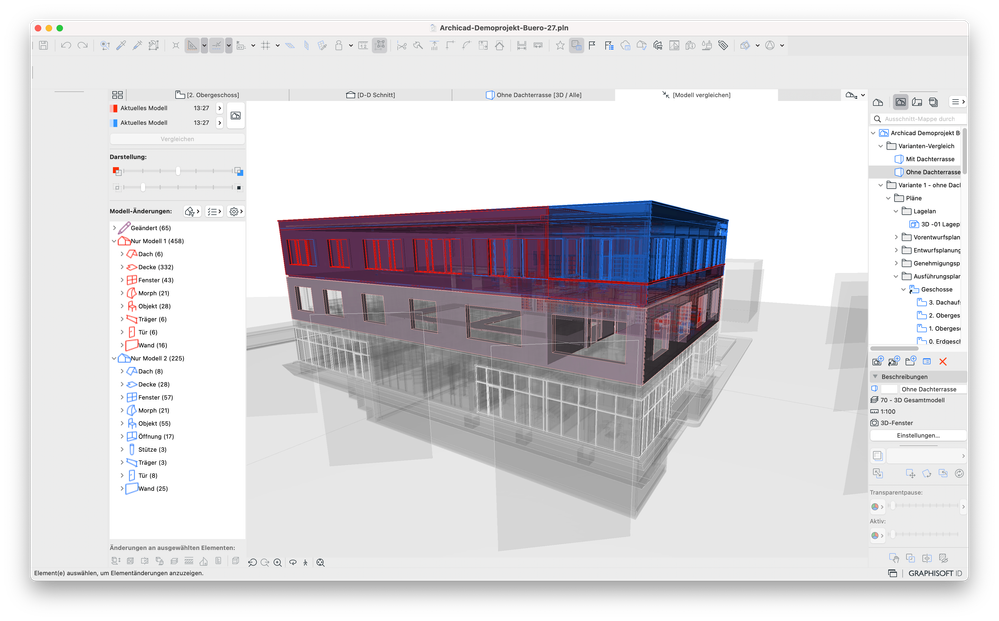Open the tab overview grid icon
The image size is (999, 621).
(117, 95)
